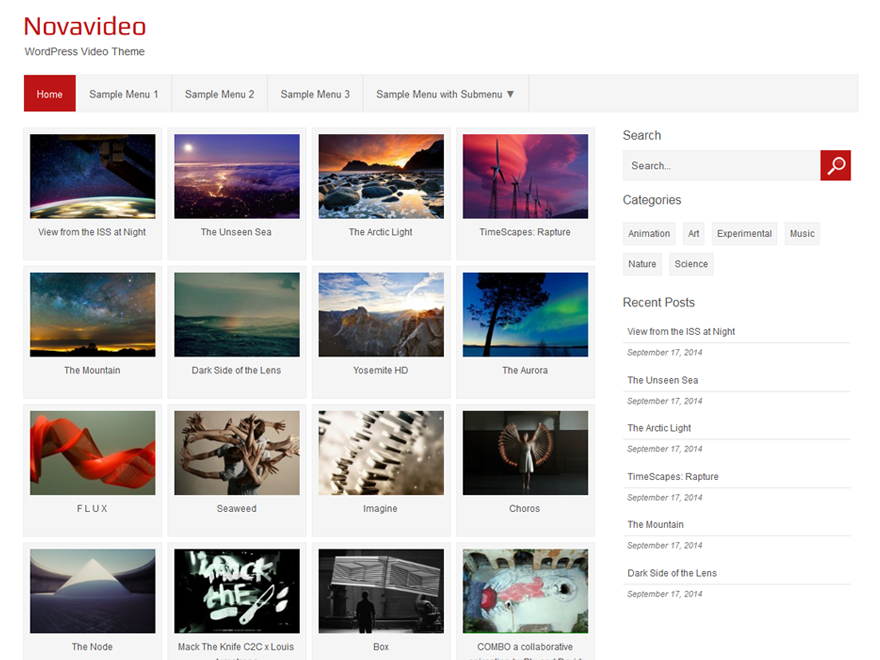Click the Seaweed video thumbnail
This screenshot has height=660, width=880.
[x=237, y=453]
